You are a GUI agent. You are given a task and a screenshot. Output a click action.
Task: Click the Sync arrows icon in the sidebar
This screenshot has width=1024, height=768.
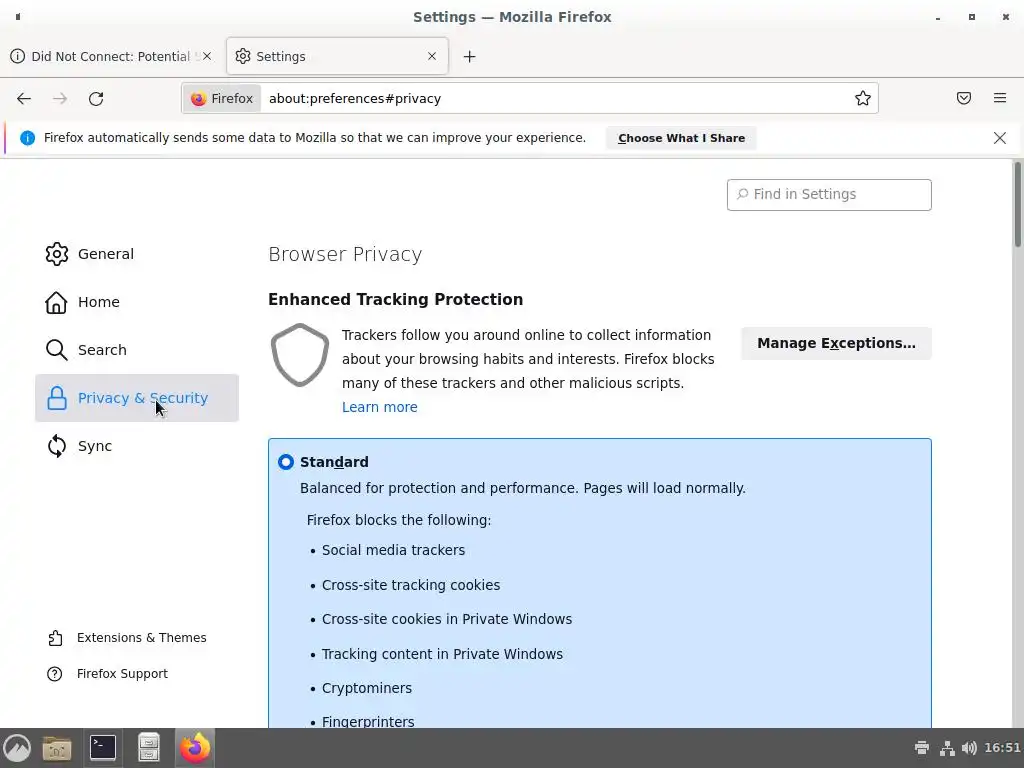(x=57, y=446)
